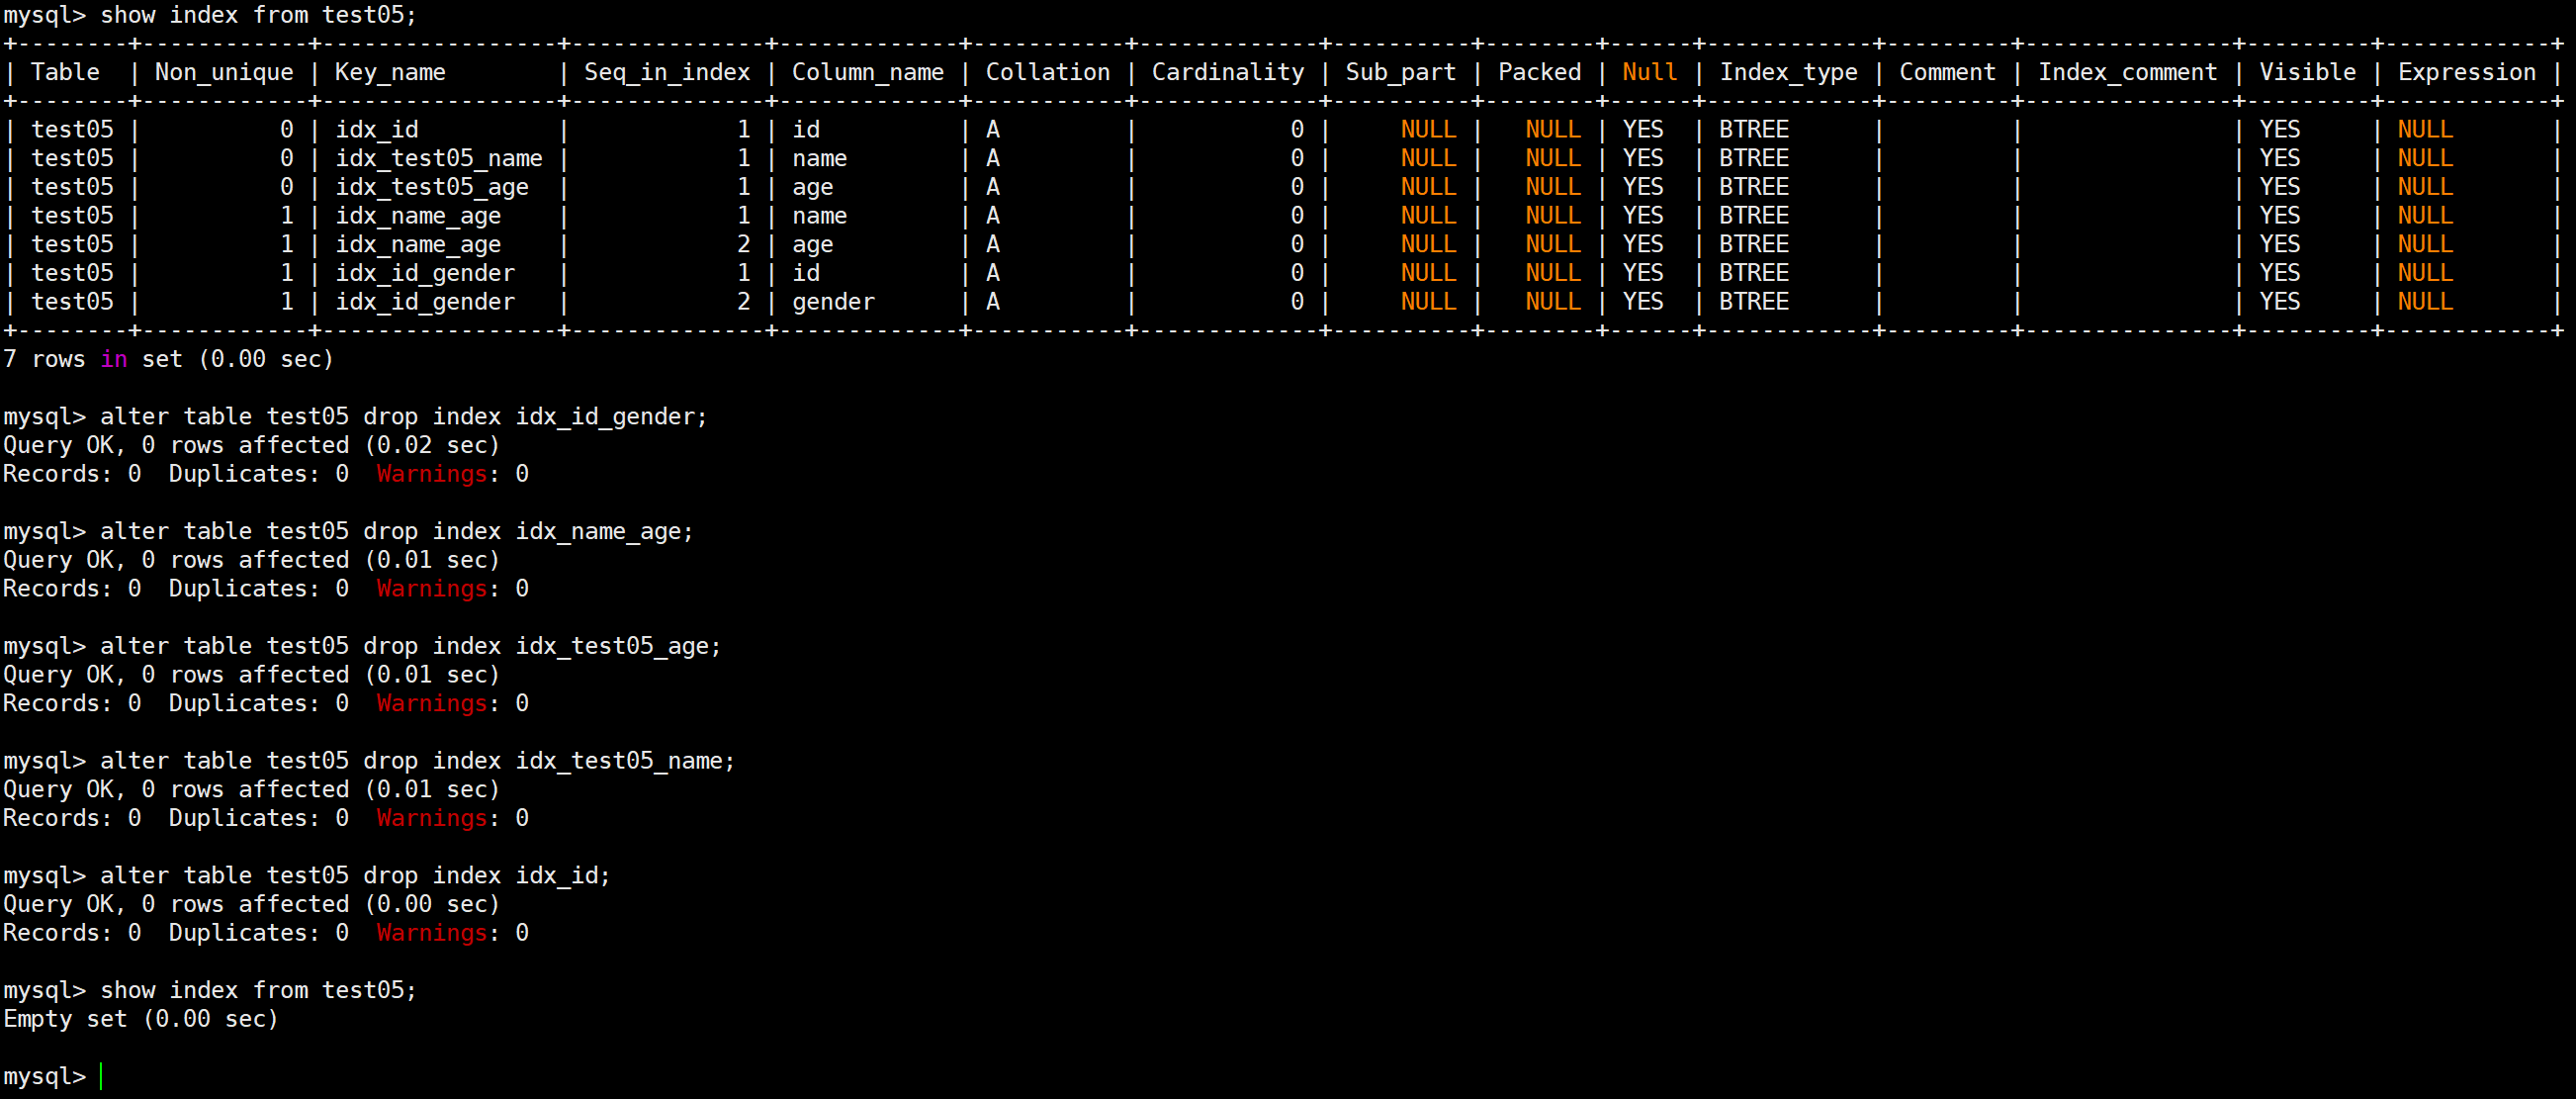Click the 'Packed' column header
The image size is (2576, 1099).
coord(1540,73)
